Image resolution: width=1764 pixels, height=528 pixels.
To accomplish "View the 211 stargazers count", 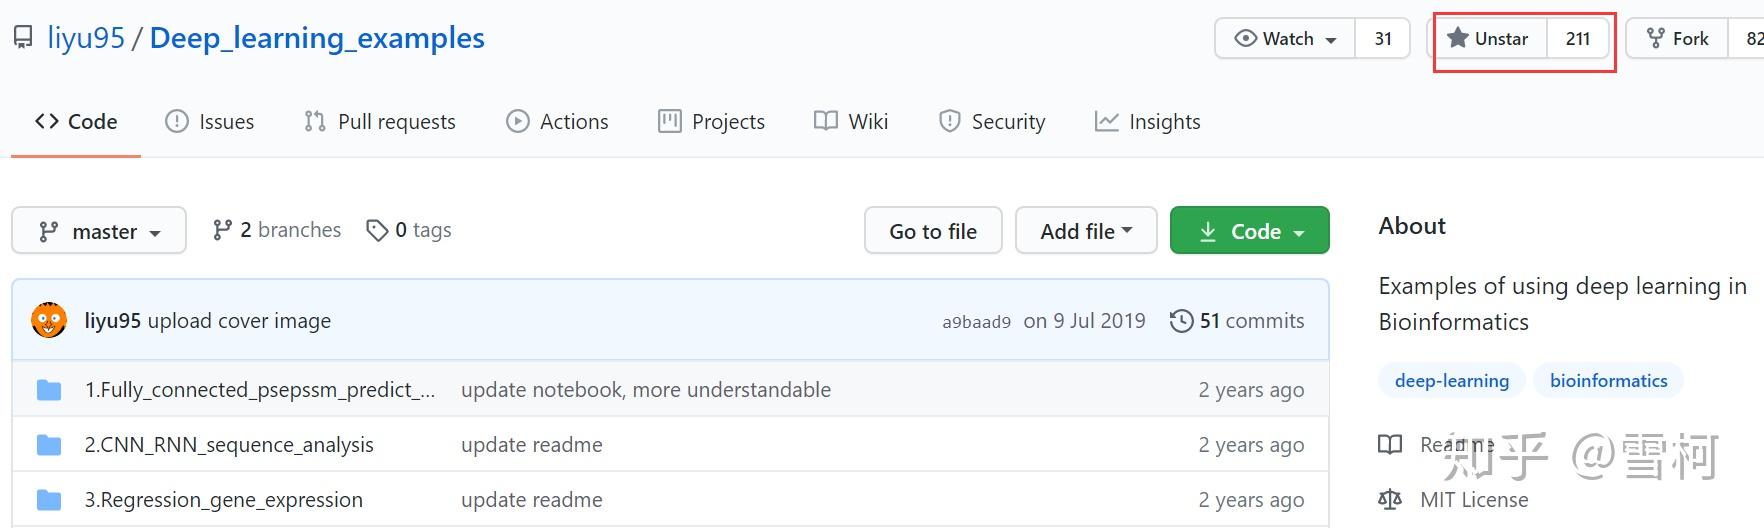I will (1578, 39).
